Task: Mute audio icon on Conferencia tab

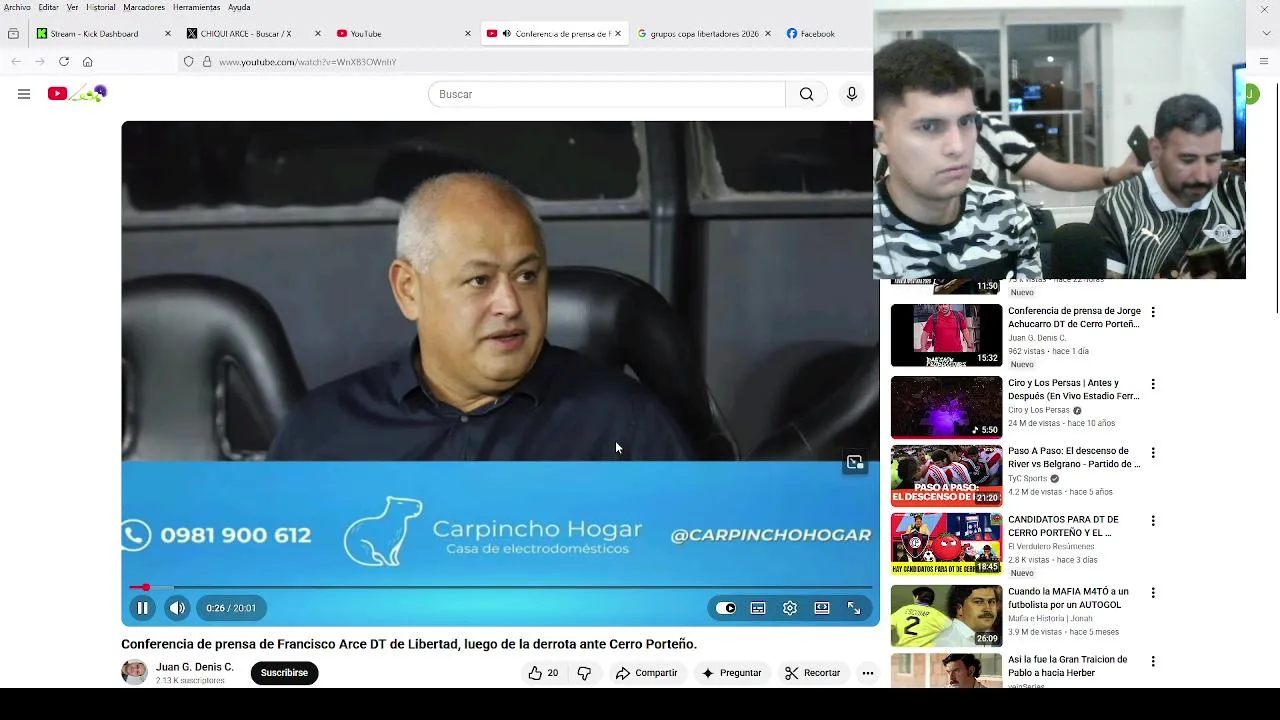Action: tap(506, 33)
